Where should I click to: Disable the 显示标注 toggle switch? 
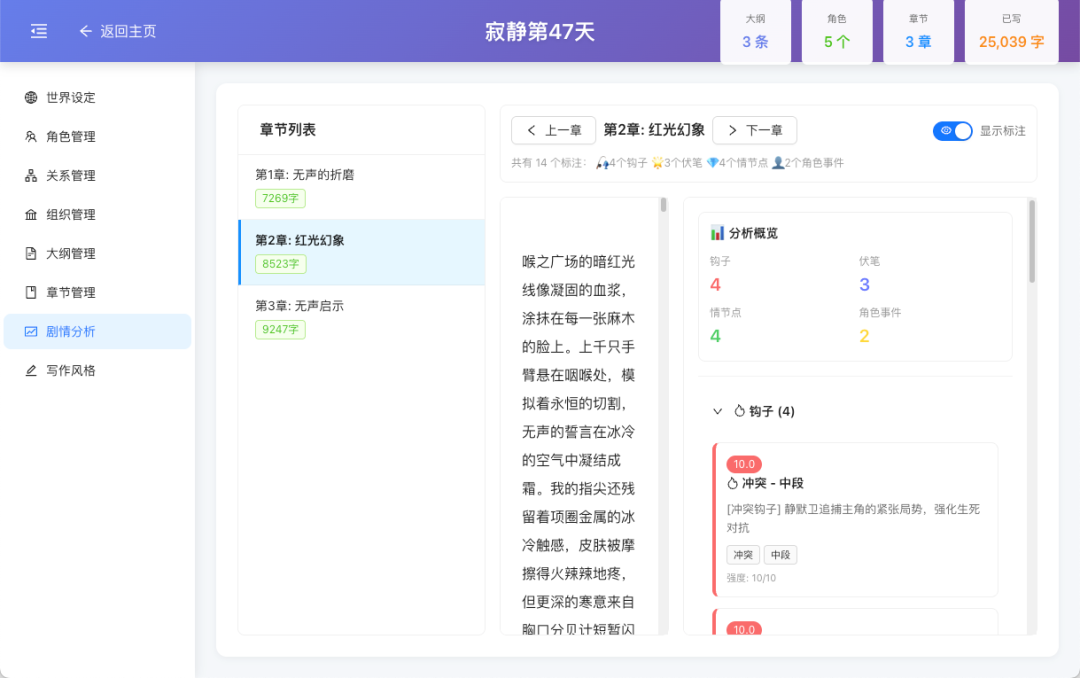pos(952,130)
